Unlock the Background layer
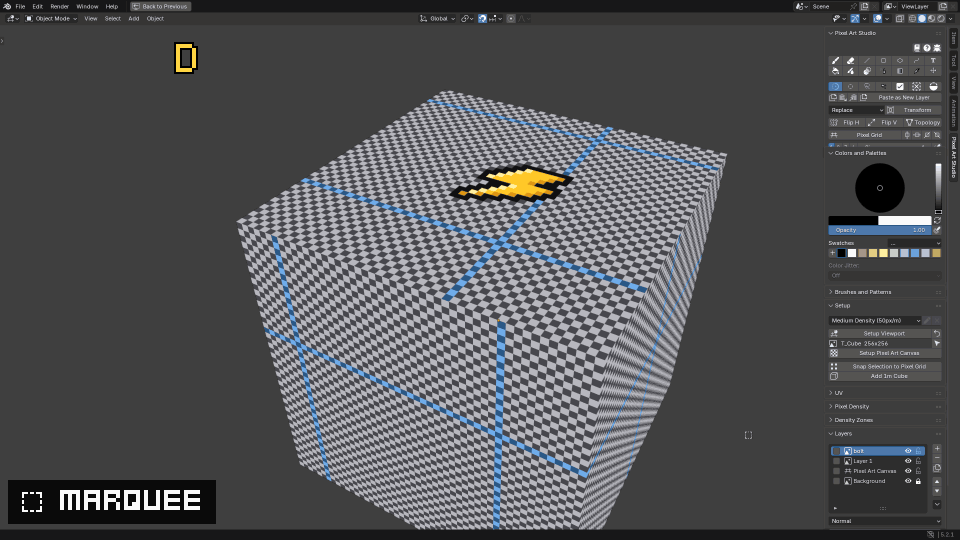This screenshot has width=960, height=540. [x=918, y=481]
